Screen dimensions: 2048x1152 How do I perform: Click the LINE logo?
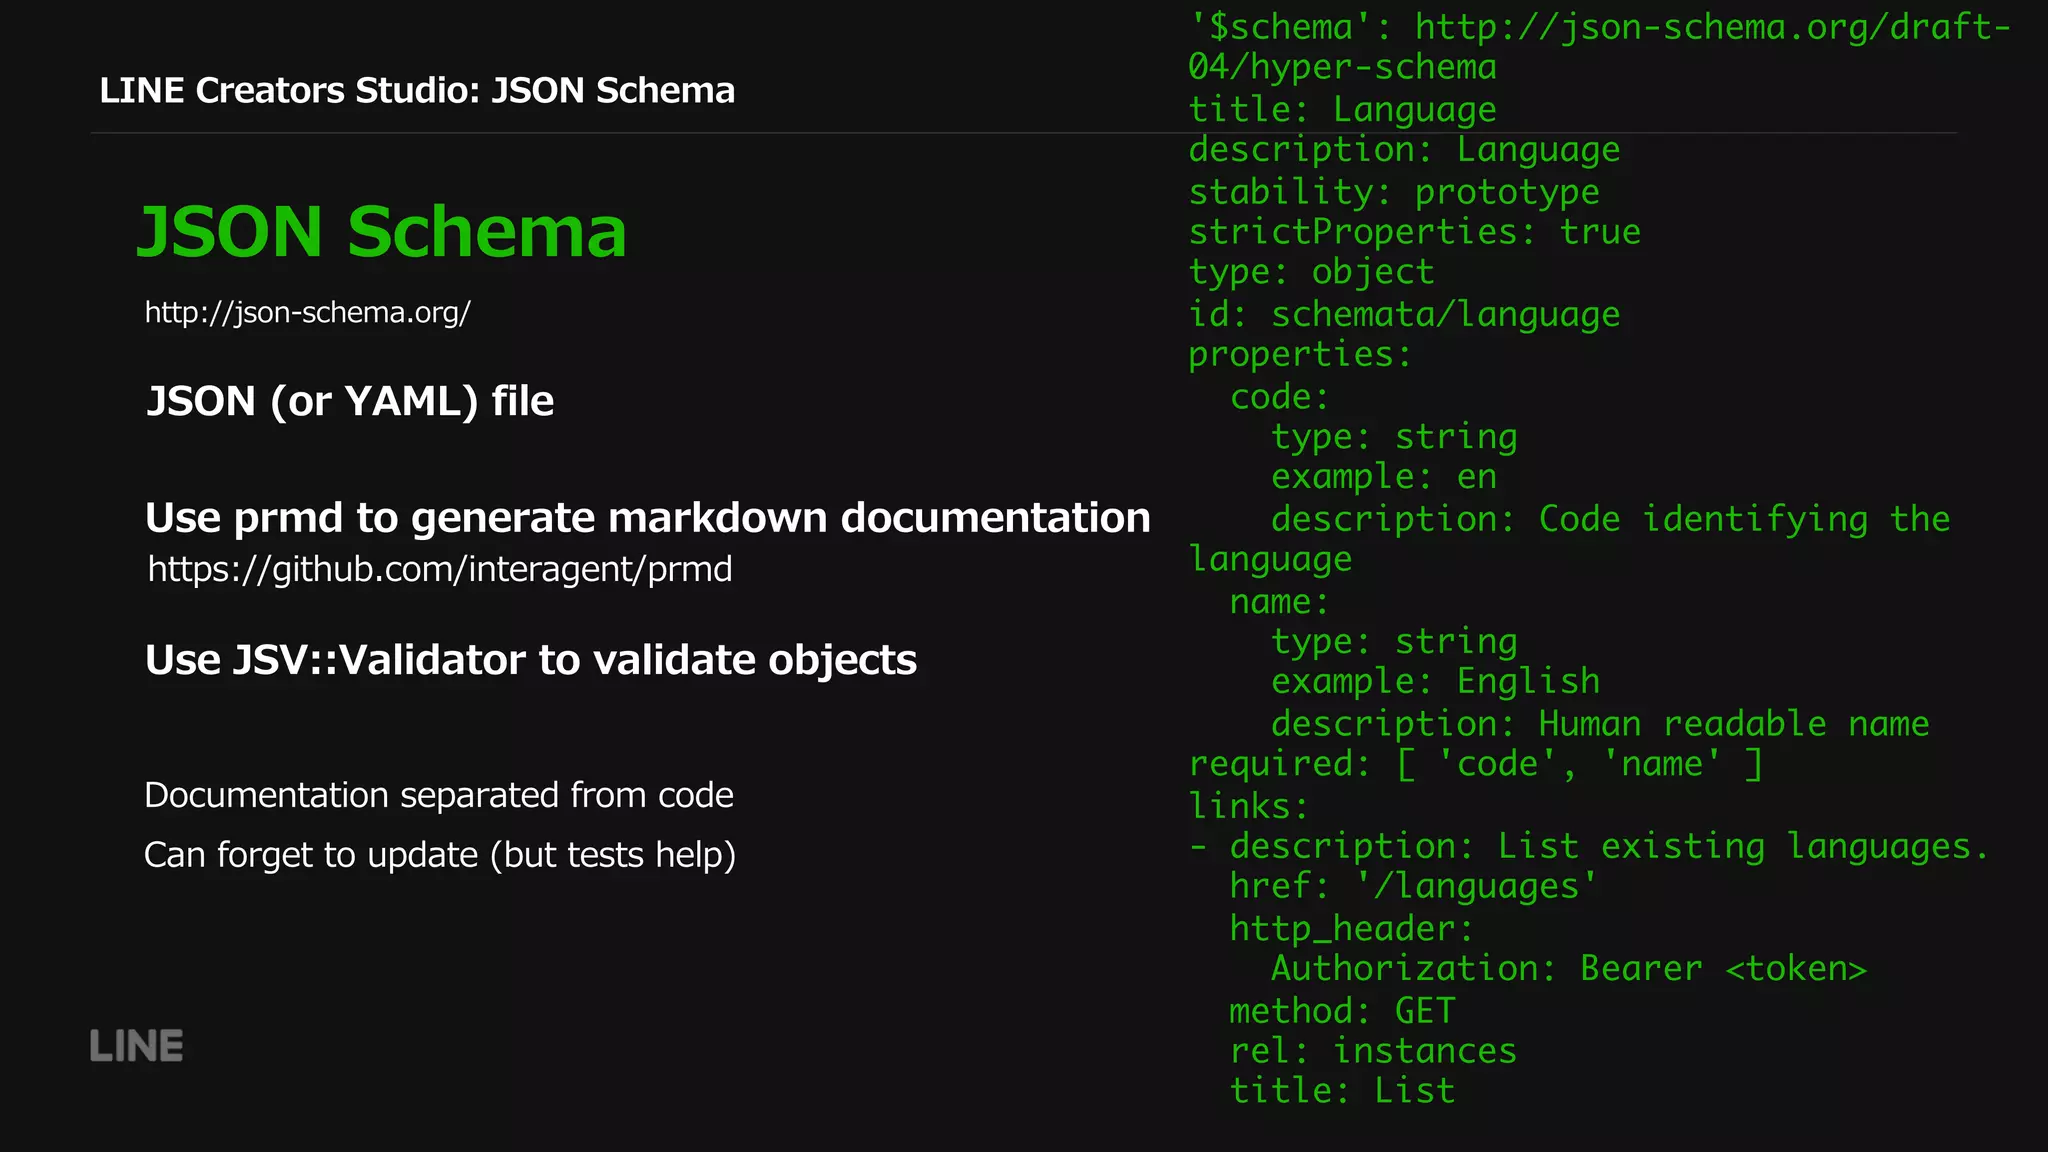137,1046
